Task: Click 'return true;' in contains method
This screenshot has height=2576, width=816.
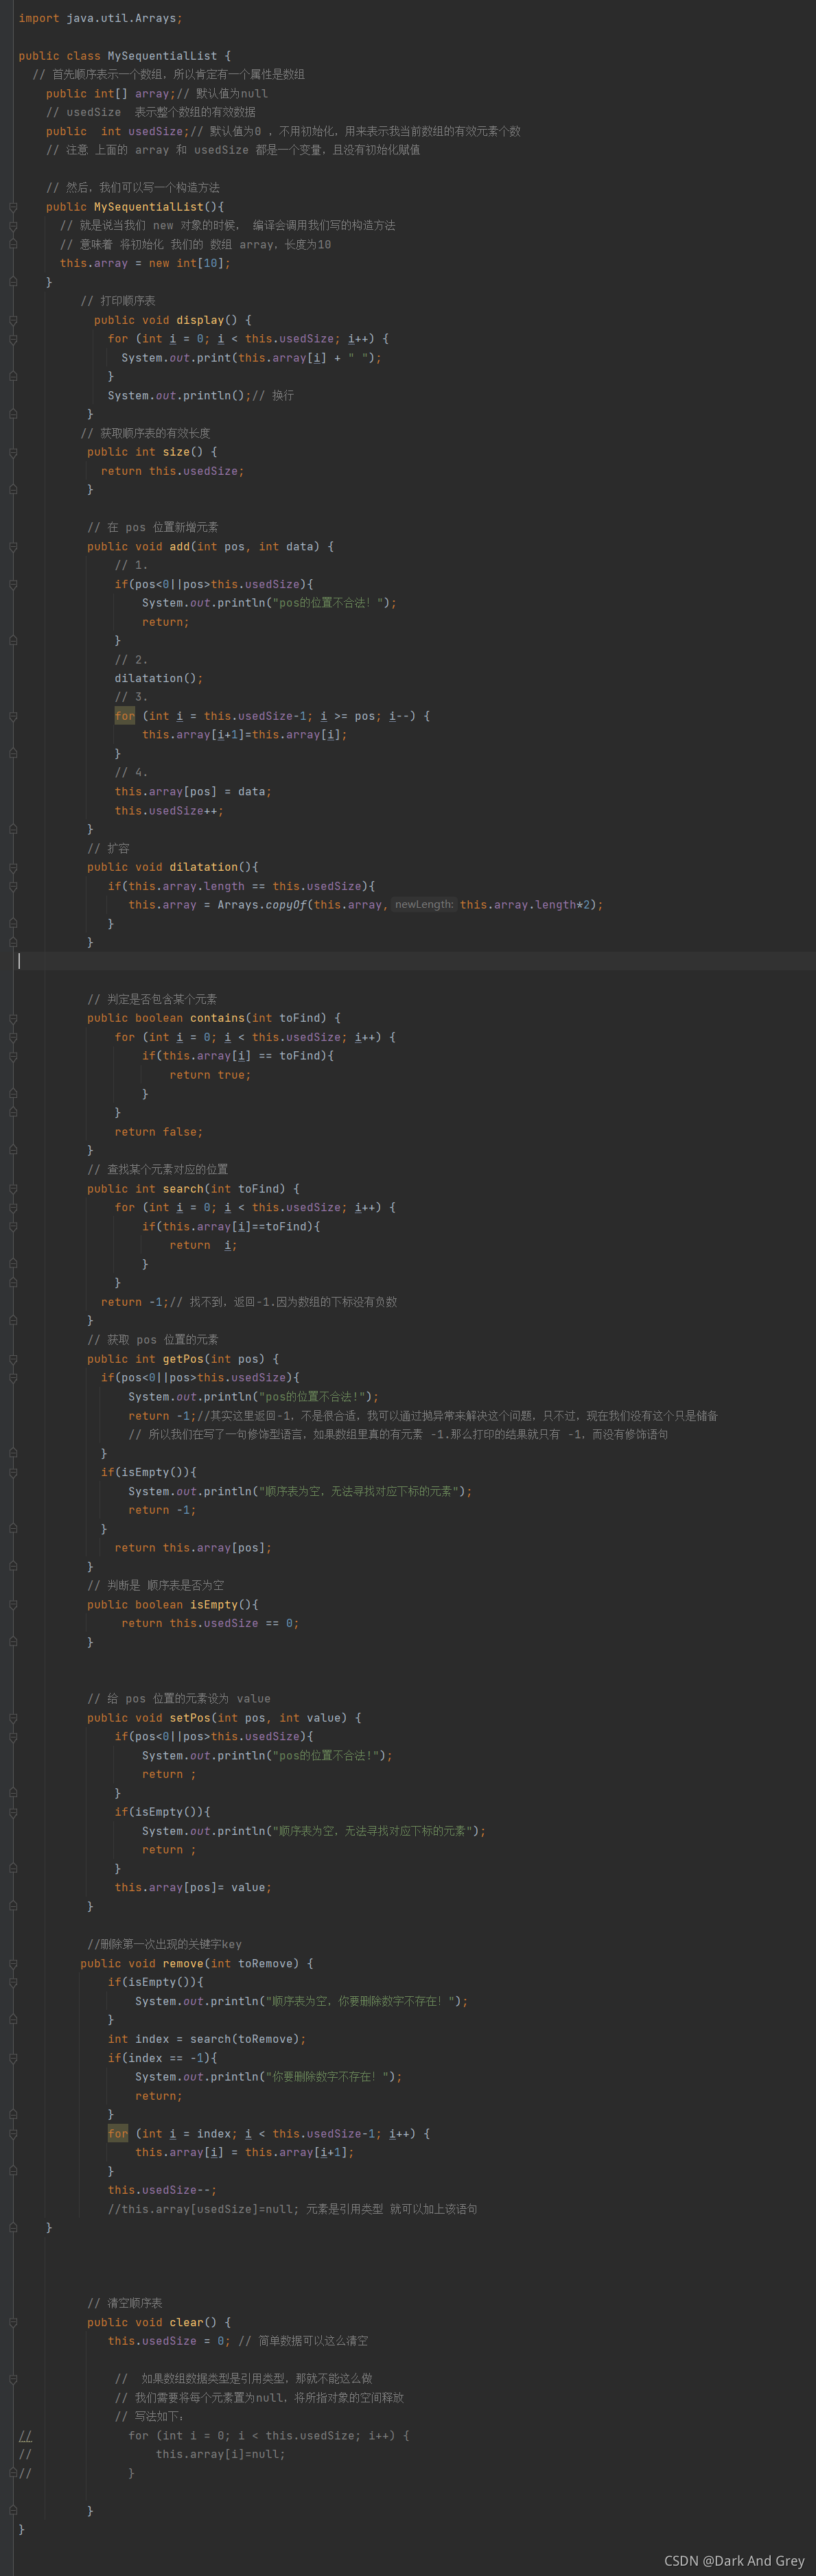Action: (x=210, y=1075)
